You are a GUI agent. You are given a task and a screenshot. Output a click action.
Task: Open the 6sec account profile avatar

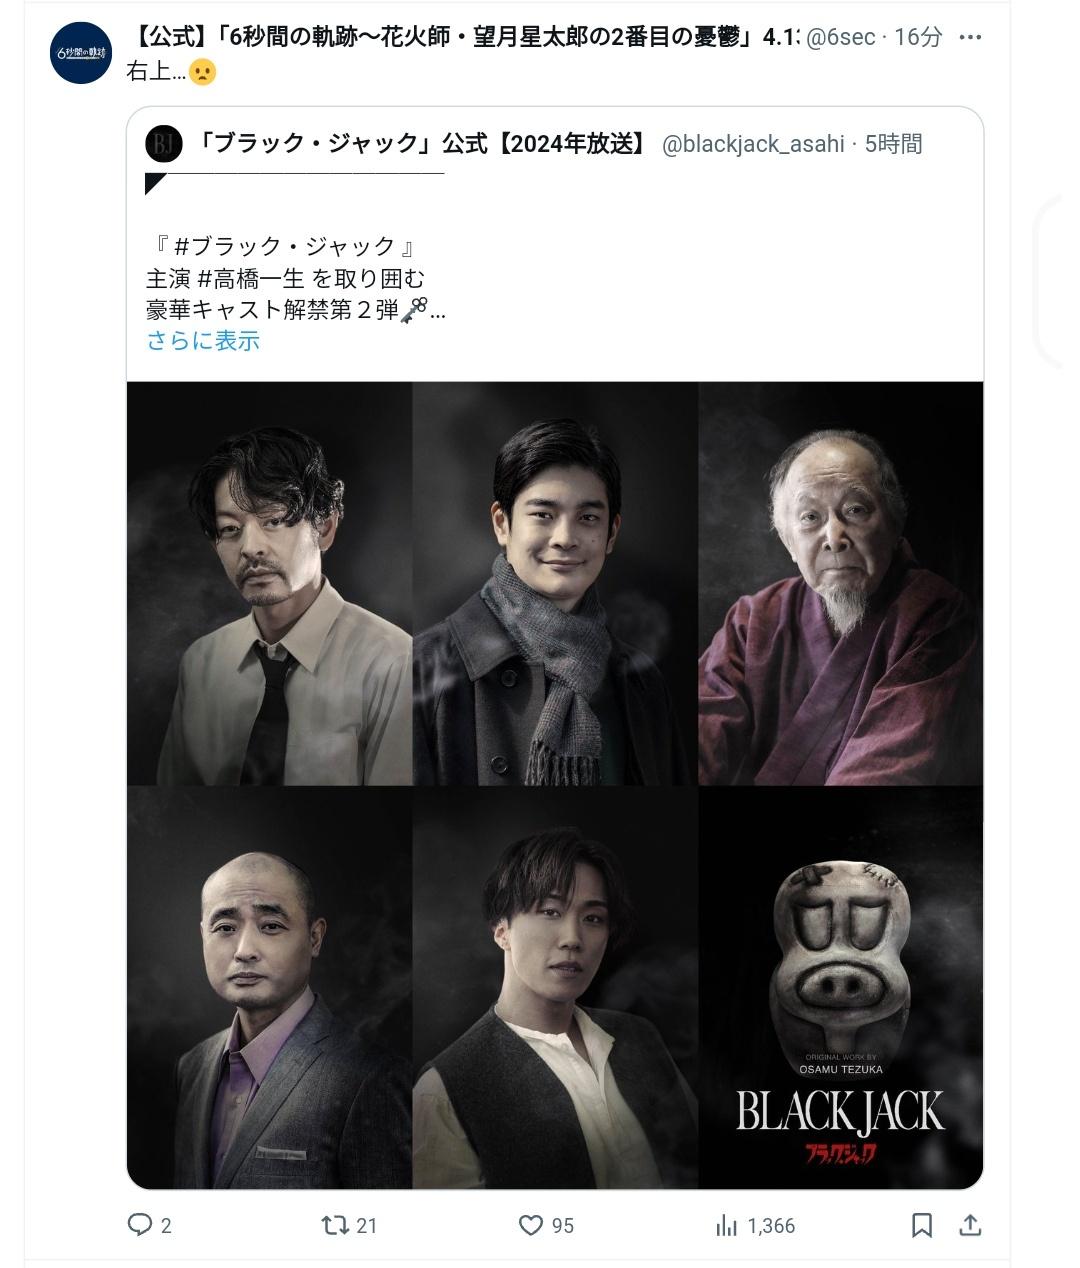(80, 52)
